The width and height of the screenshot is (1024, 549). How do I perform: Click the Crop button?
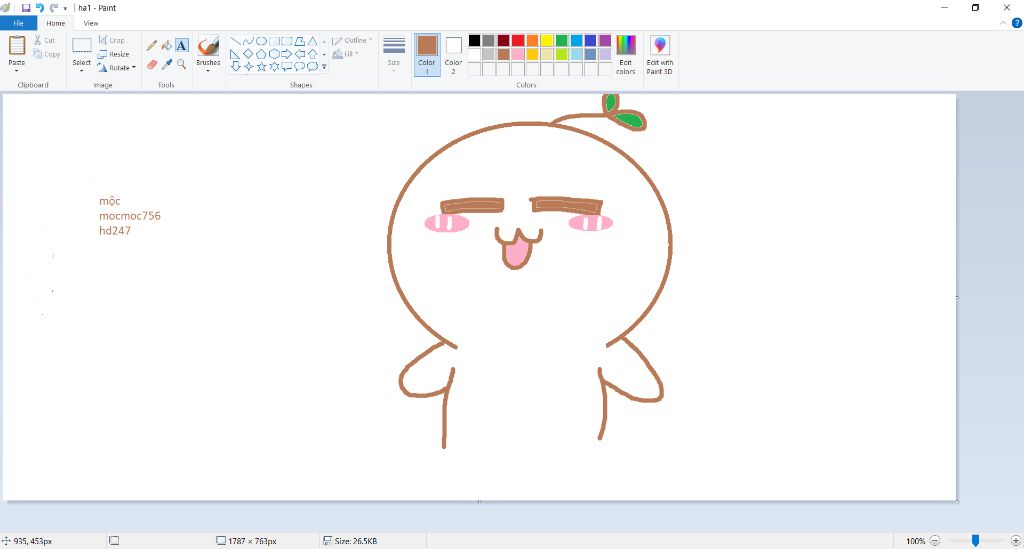[x=111, y=40]
